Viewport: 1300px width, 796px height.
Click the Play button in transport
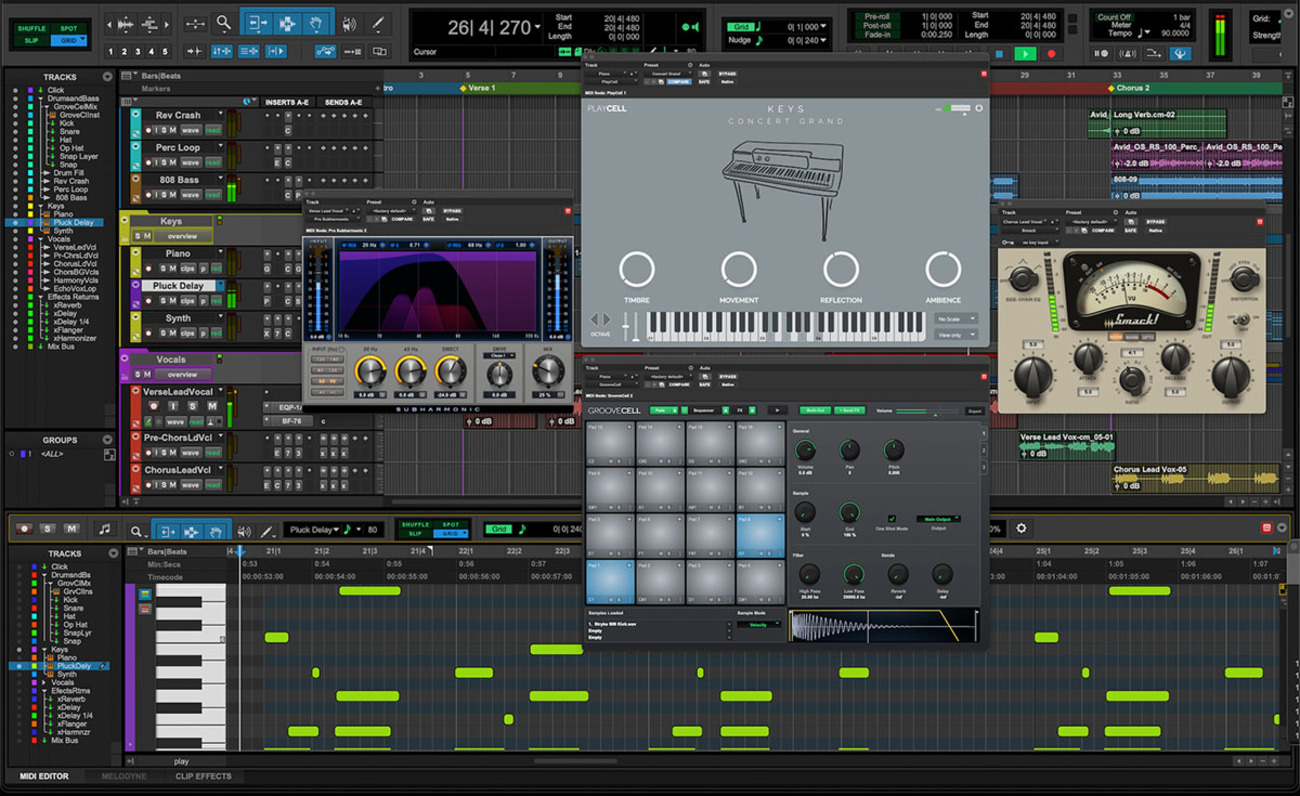[x=1025, y=54]
